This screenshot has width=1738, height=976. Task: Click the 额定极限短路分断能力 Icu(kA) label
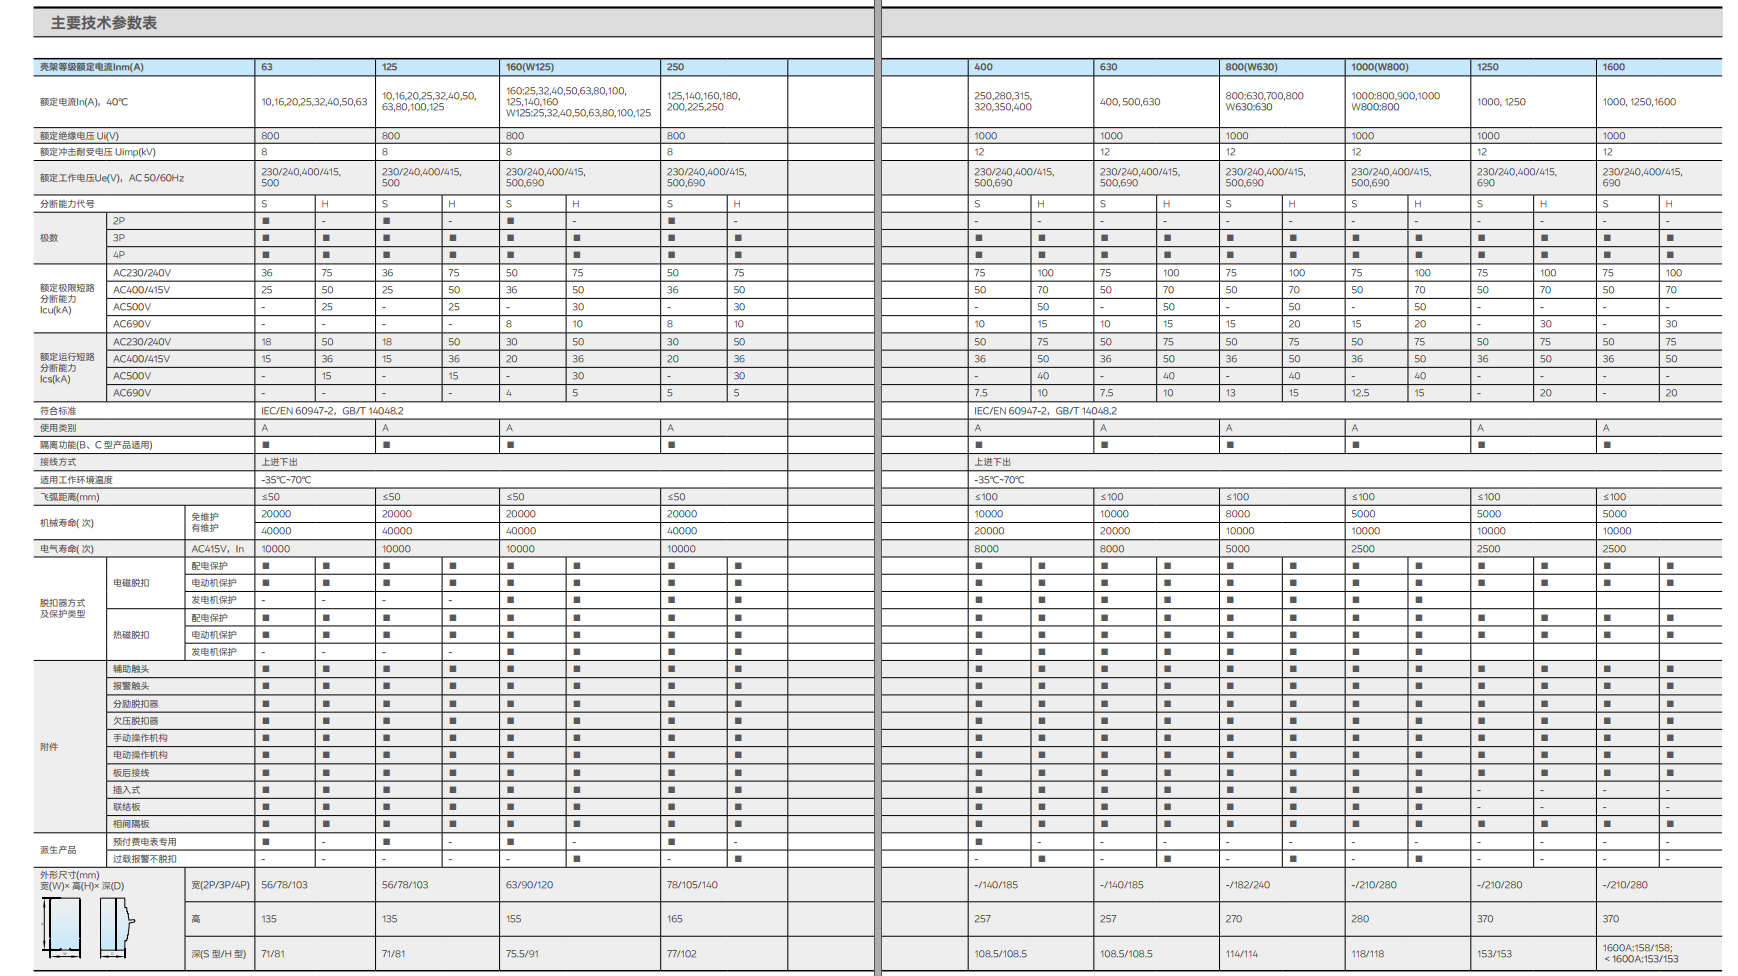point(67,299)
